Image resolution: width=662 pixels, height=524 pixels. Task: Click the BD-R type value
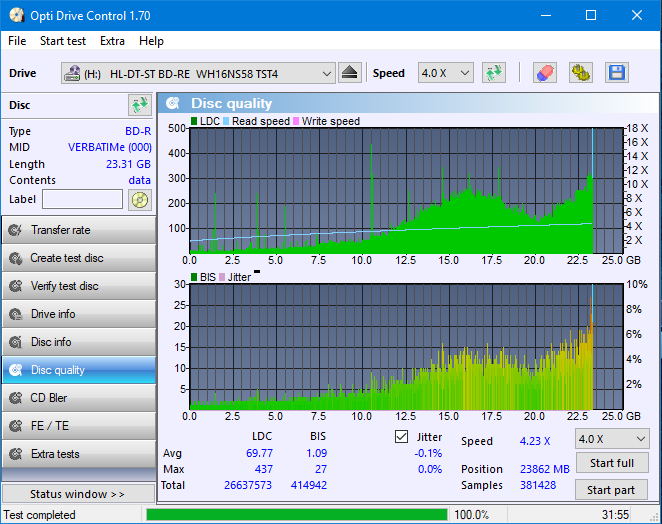pyautogui.click(x=138, y=131)
